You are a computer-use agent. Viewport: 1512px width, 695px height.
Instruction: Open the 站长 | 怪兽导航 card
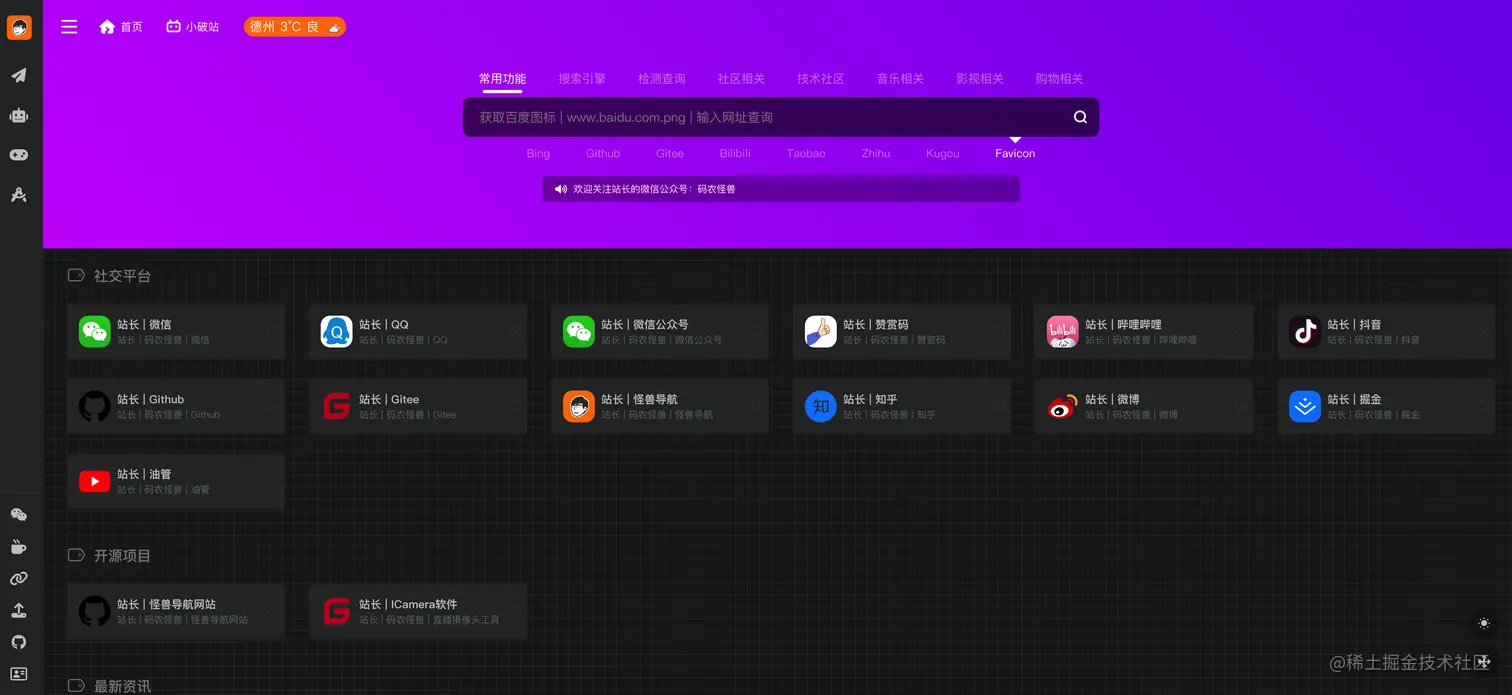[x=660, y=407]
